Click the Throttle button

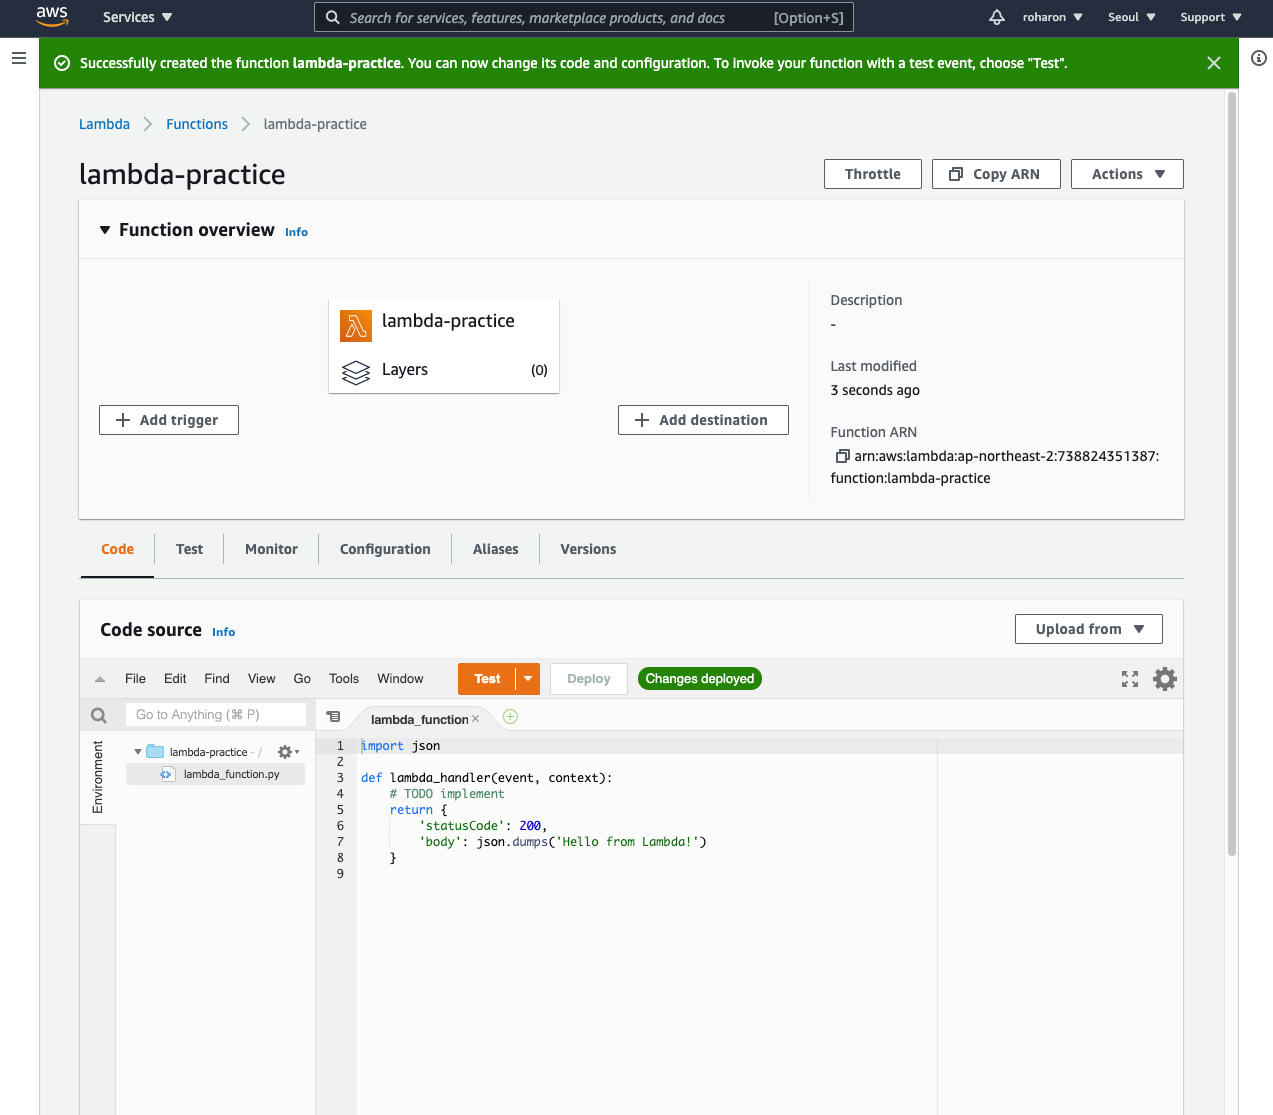pos(873,174)
